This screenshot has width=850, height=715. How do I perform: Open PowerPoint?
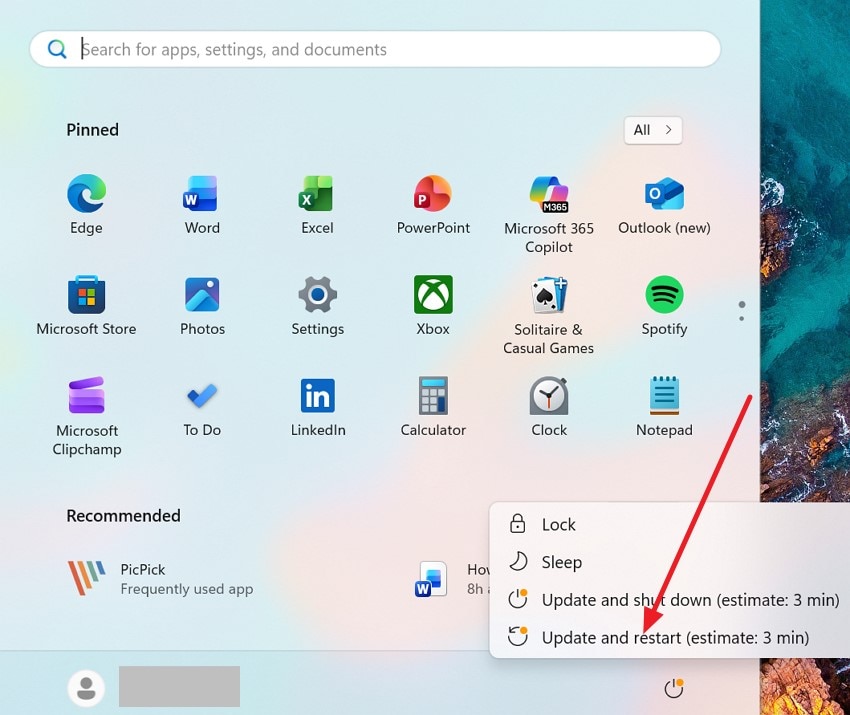point(432,195)
